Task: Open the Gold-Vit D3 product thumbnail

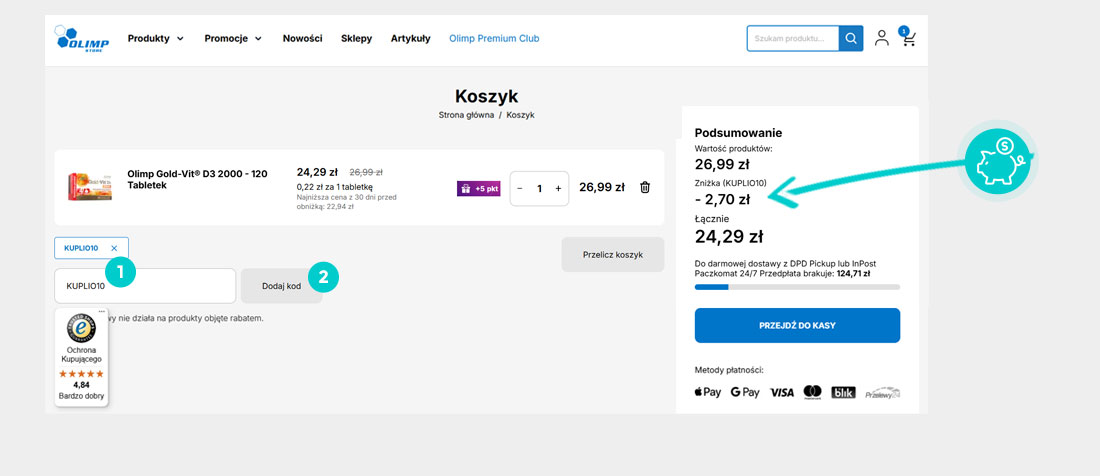Action: coord(90,187)
